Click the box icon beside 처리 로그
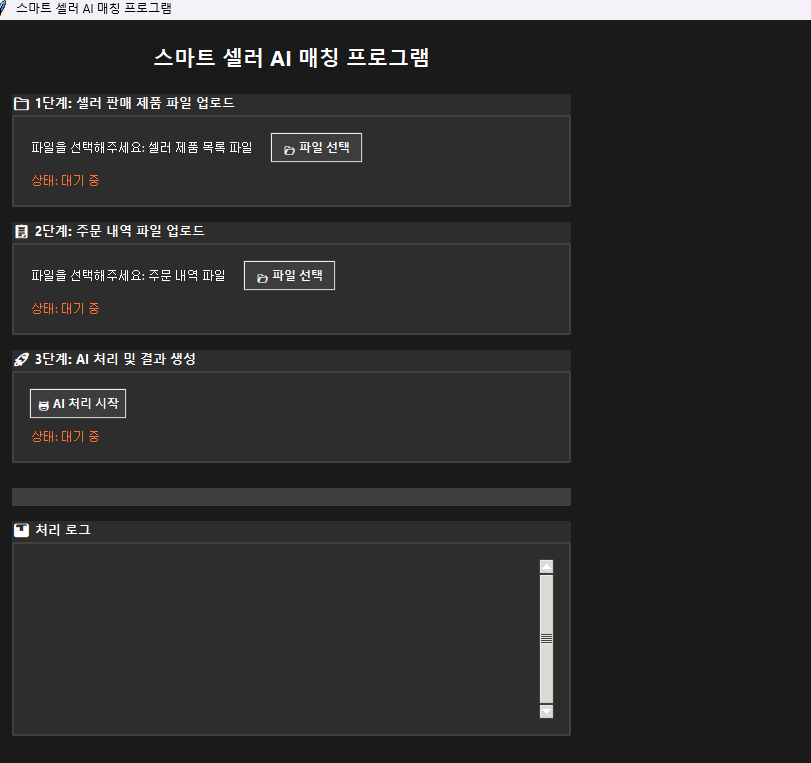This screenshot has height=763, width=811. click(21, 530)
